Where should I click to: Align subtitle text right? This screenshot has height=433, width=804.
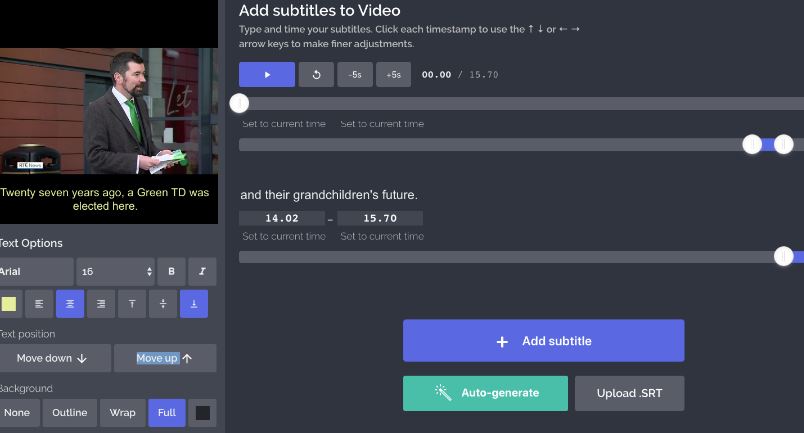pyautogui.click(x=101, y=304)
